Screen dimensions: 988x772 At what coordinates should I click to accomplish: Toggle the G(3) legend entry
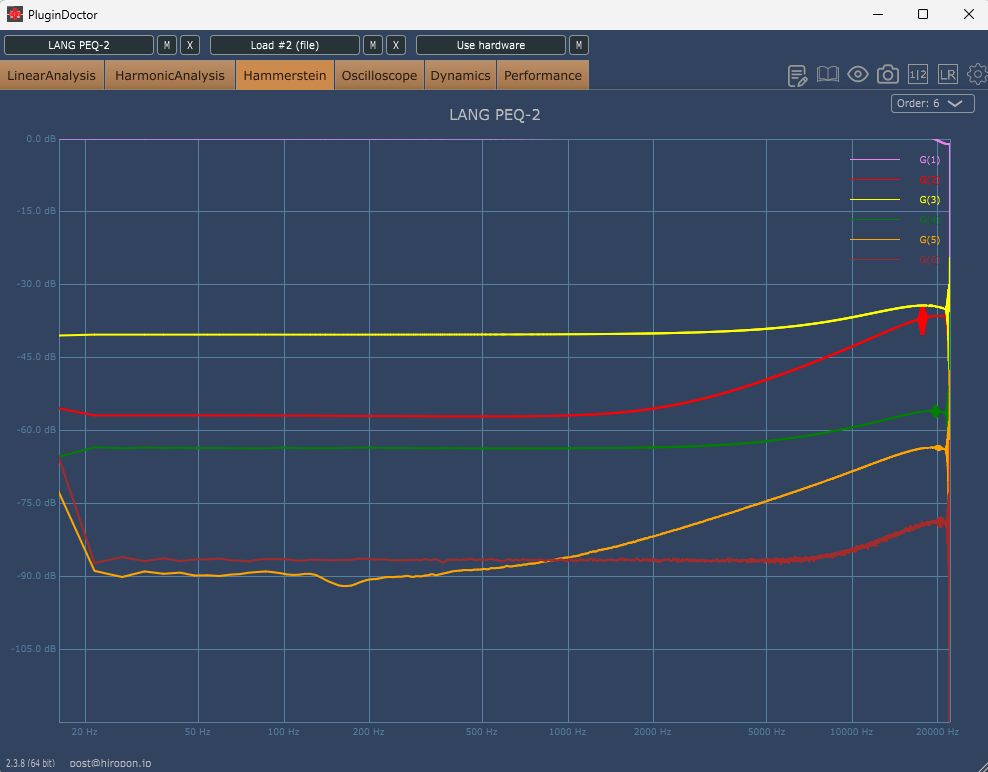pos(929,200)
